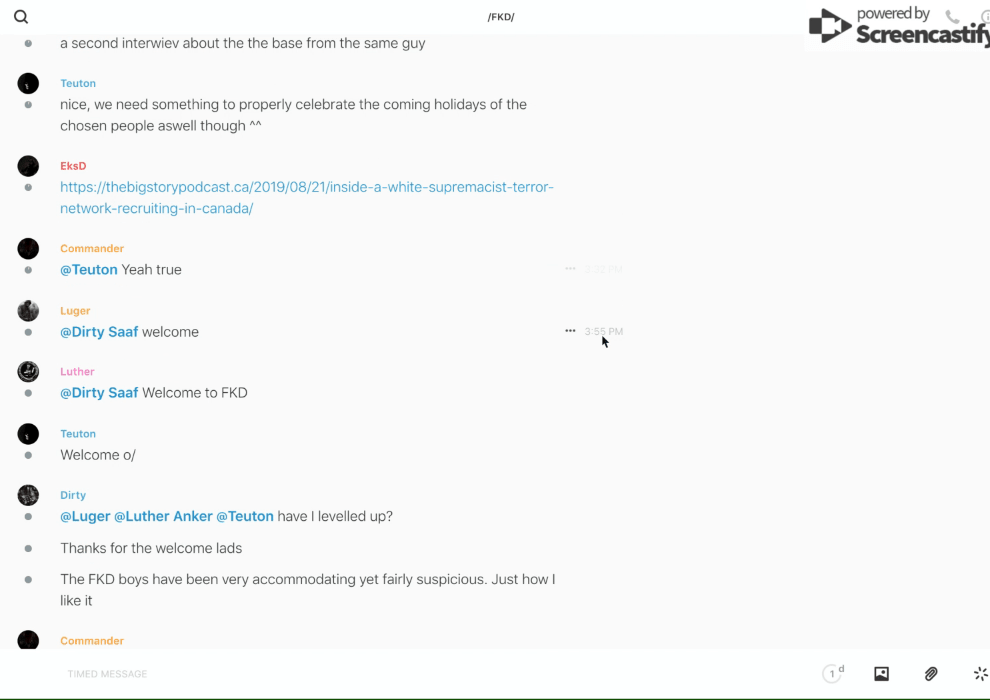Attach a file using the paperclip icon
The image size is (990, 700).
931,674
